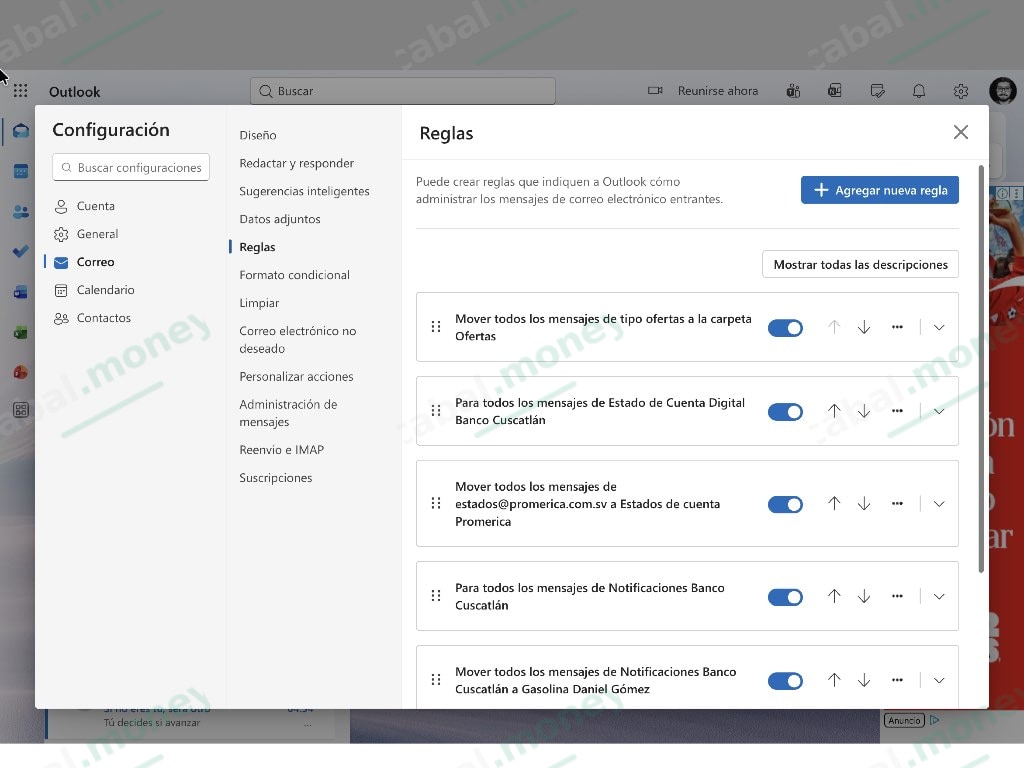Click the Buscar configuraciones search field

(130, 166)
